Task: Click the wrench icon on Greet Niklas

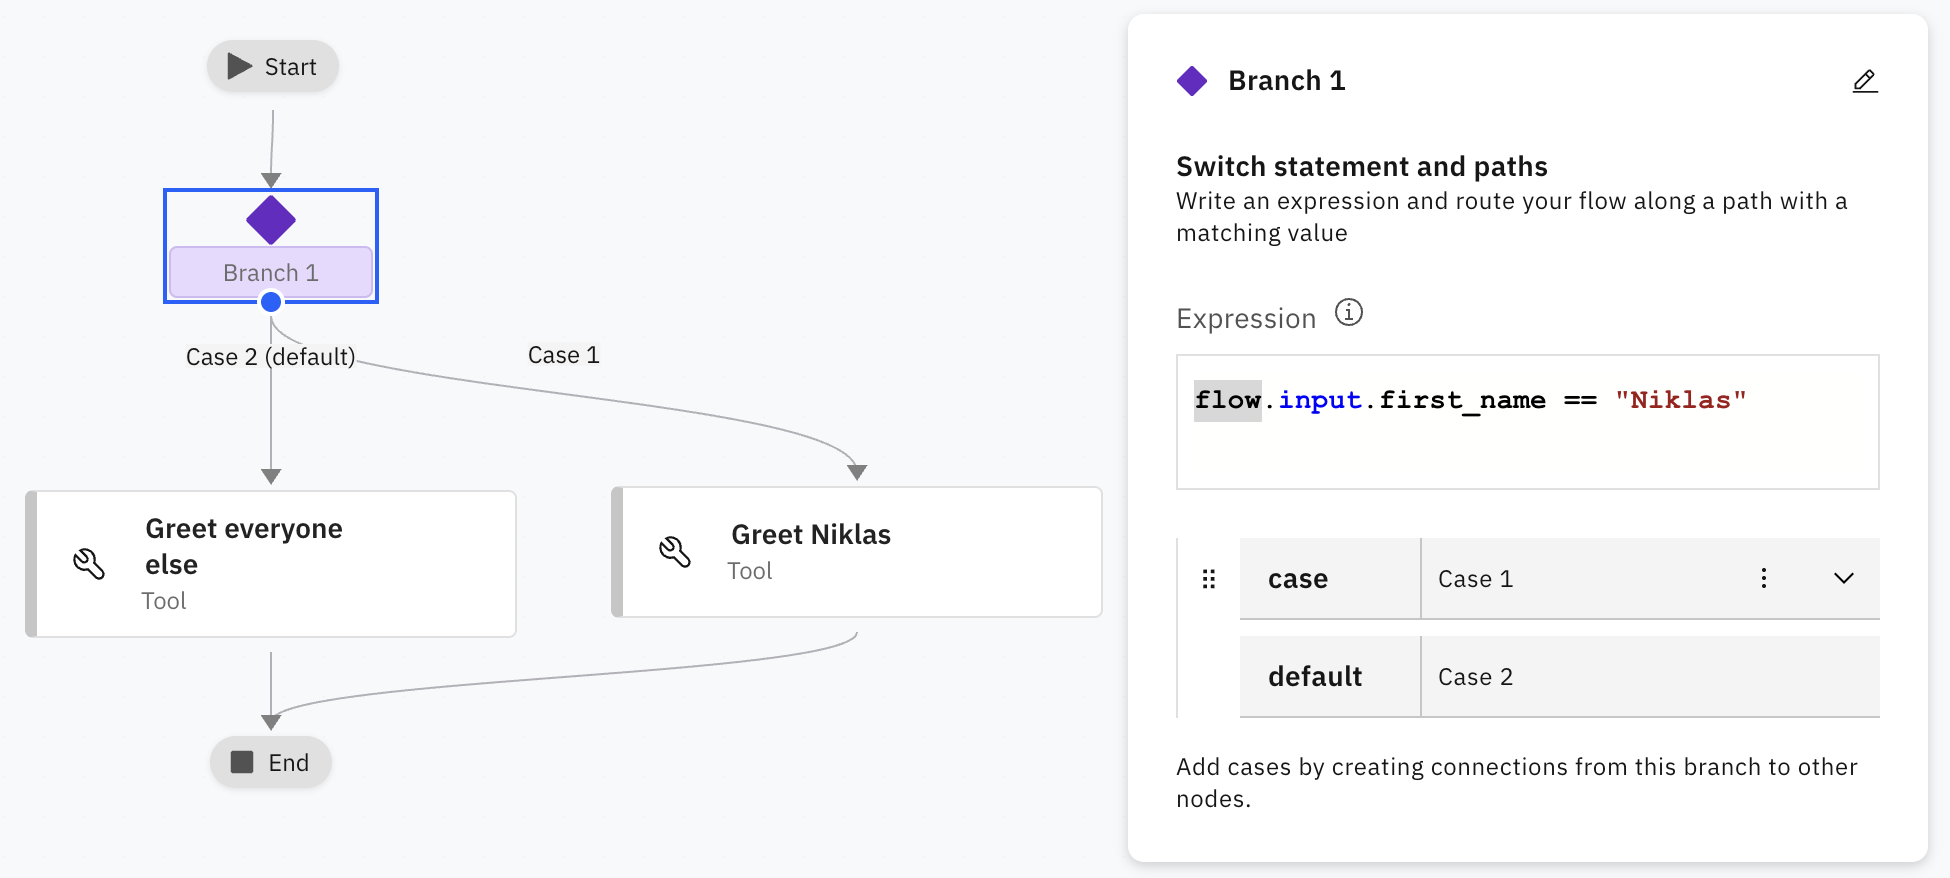Action: coord(675,551)
